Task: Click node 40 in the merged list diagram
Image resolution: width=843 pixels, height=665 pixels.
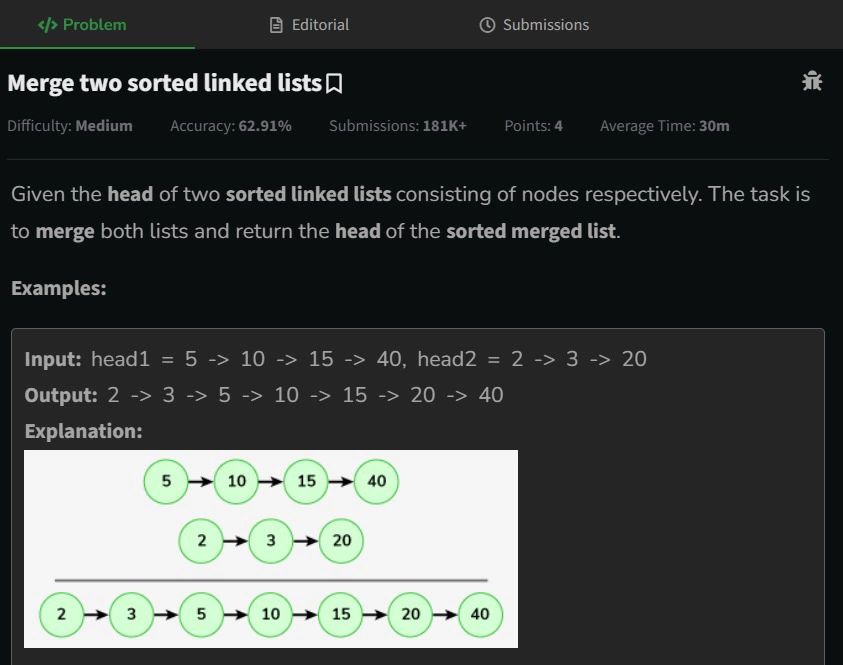Action: pos(480,614)
